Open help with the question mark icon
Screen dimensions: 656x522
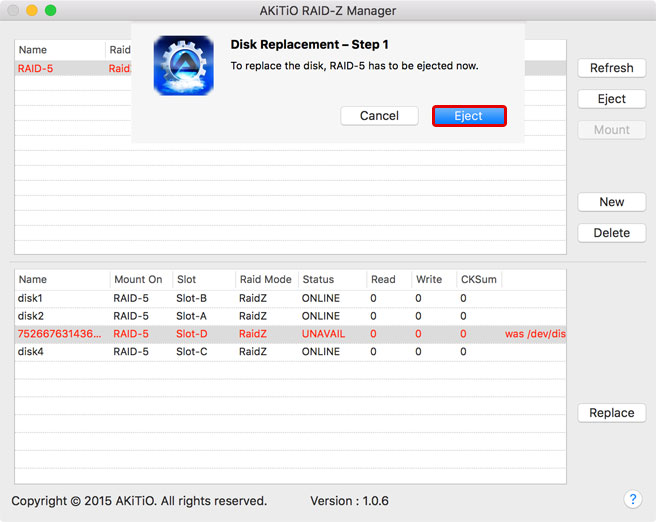632,499
